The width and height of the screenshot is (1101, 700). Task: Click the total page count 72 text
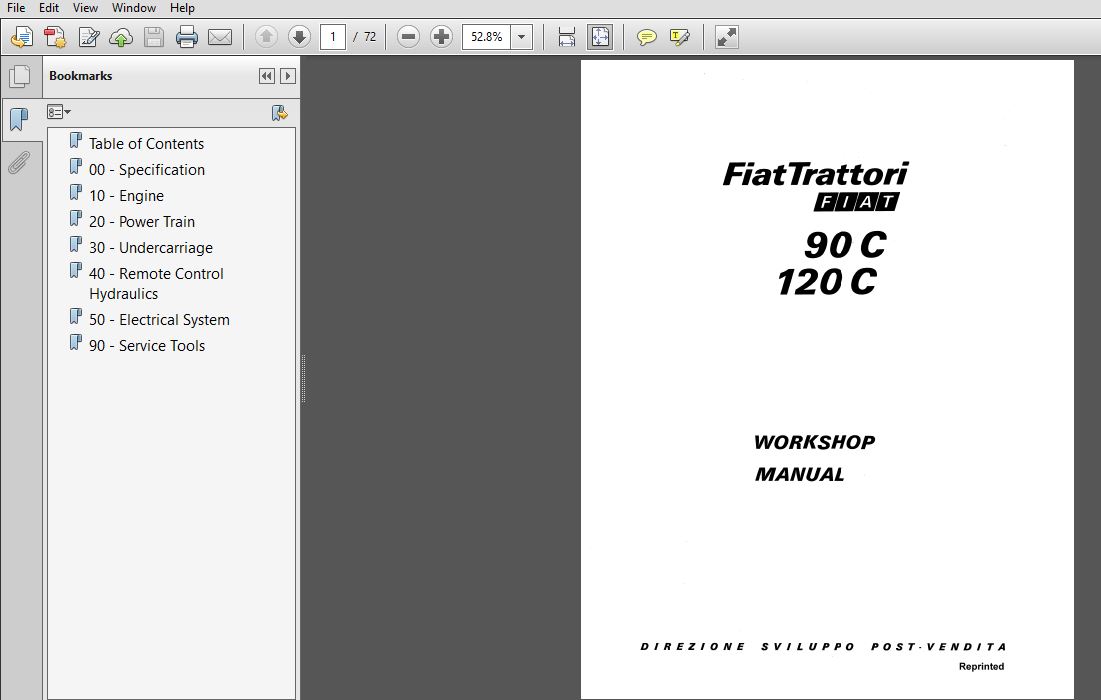point(370,37)
